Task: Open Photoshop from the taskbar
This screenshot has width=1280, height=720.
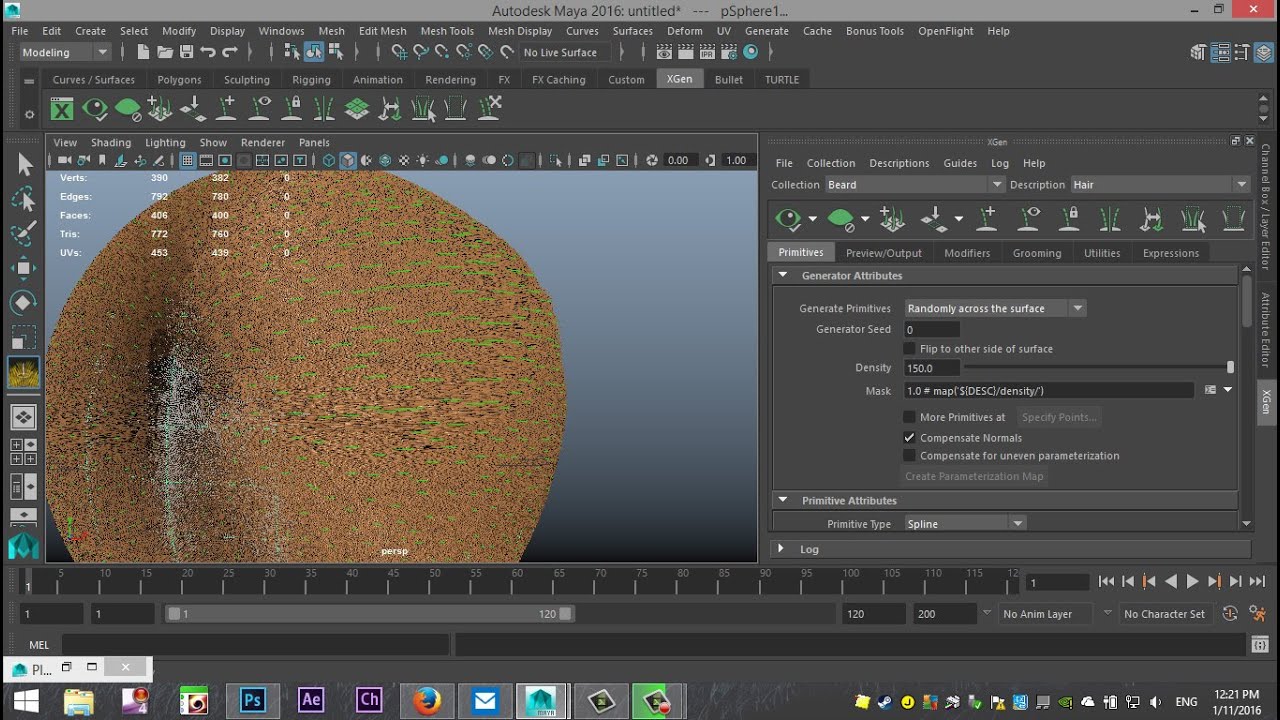Action: click(252, 700)
